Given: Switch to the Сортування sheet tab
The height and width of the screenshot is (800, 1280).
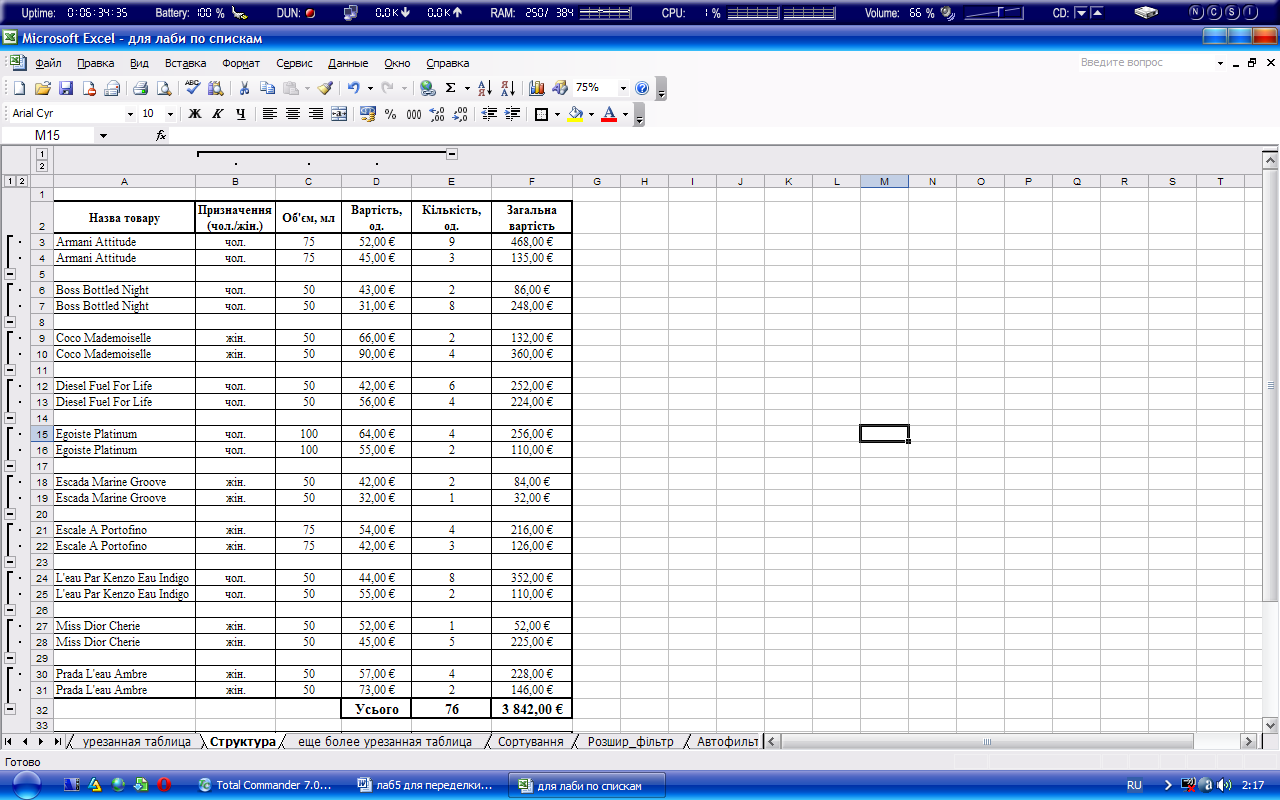Looking at the screenshot, I should [530, 742].
